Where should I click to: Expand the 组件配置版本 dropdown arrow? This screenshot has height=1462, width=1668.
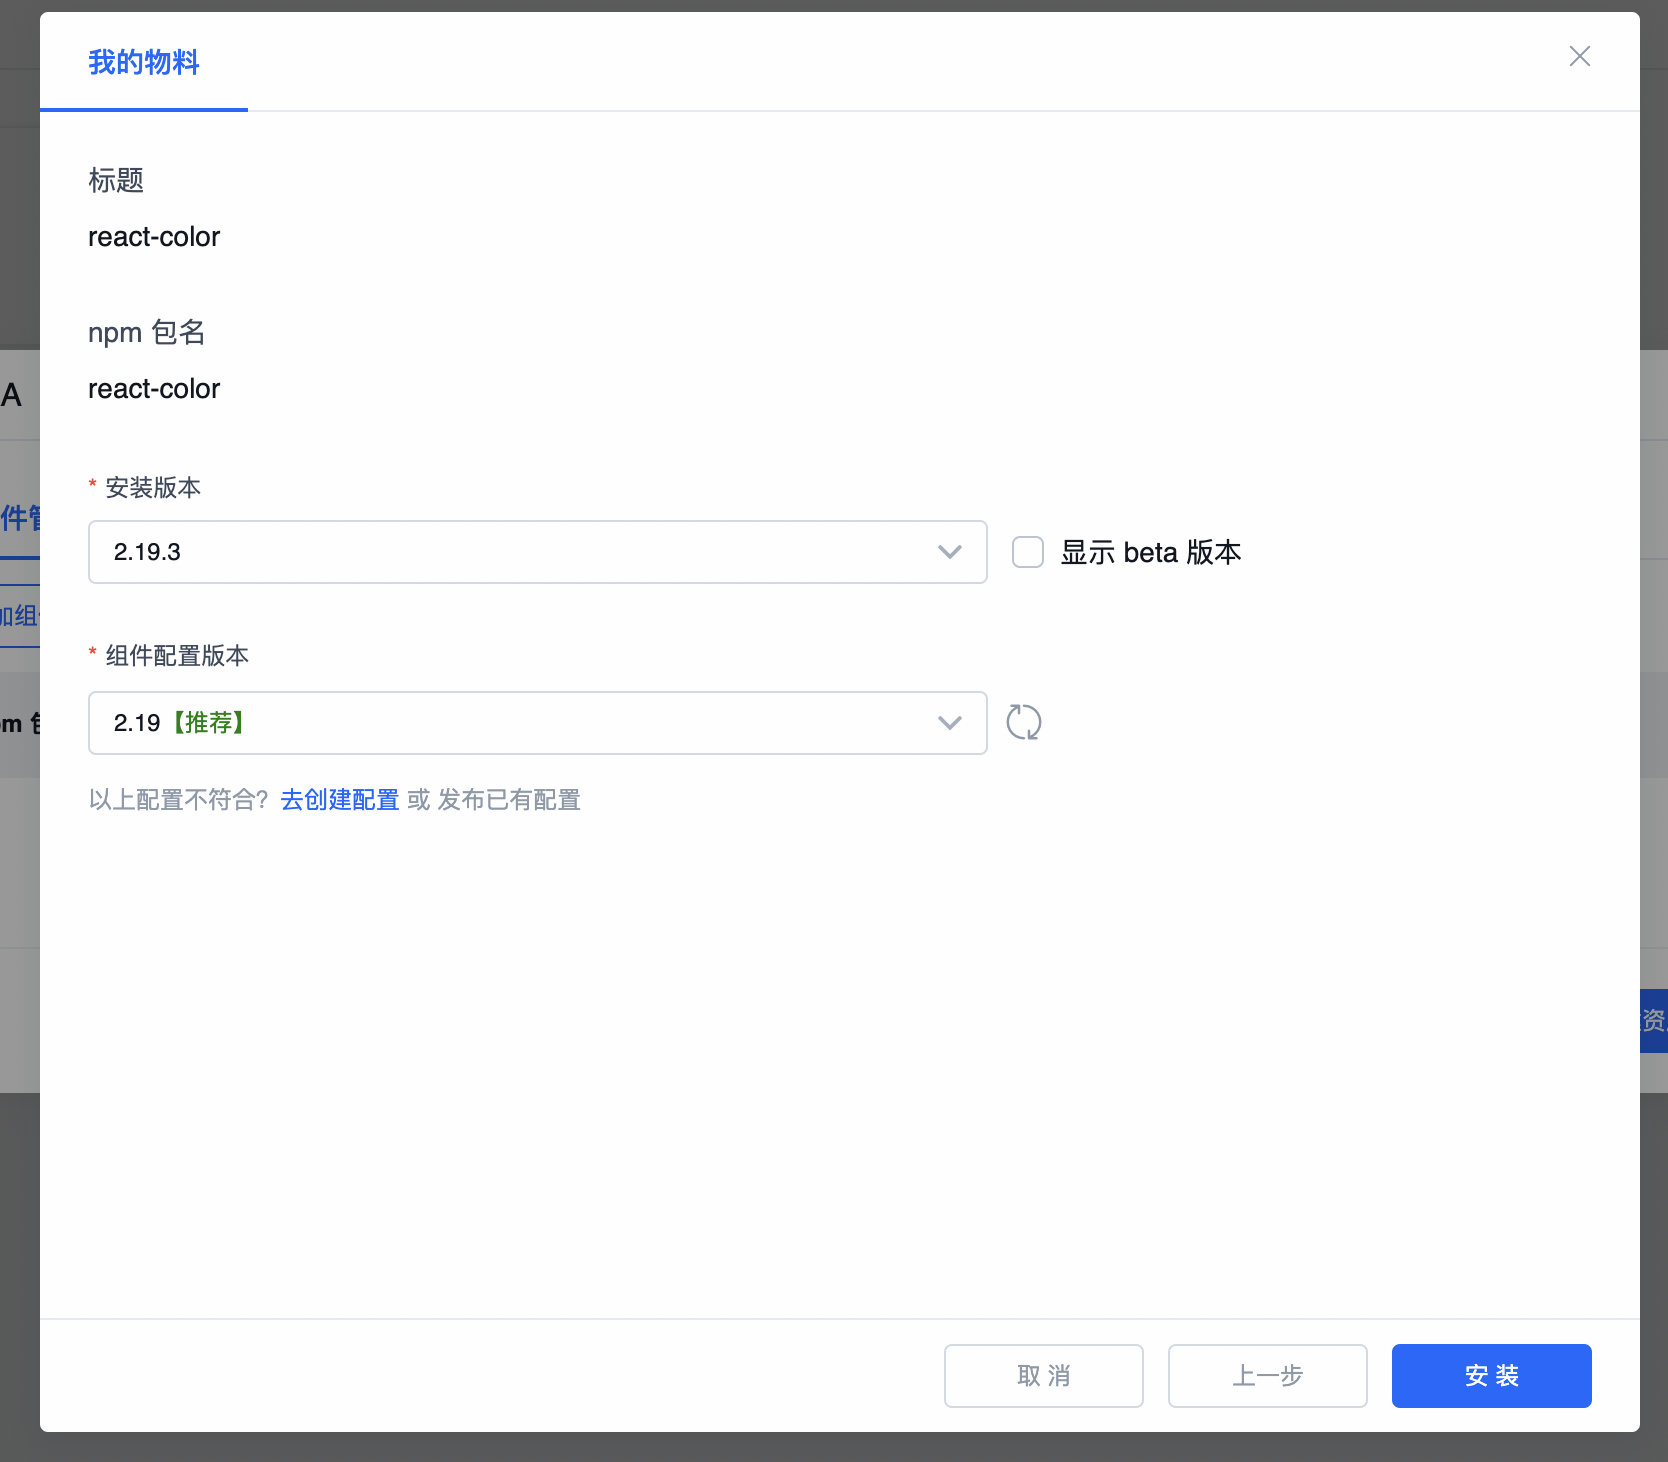(949, 723)
